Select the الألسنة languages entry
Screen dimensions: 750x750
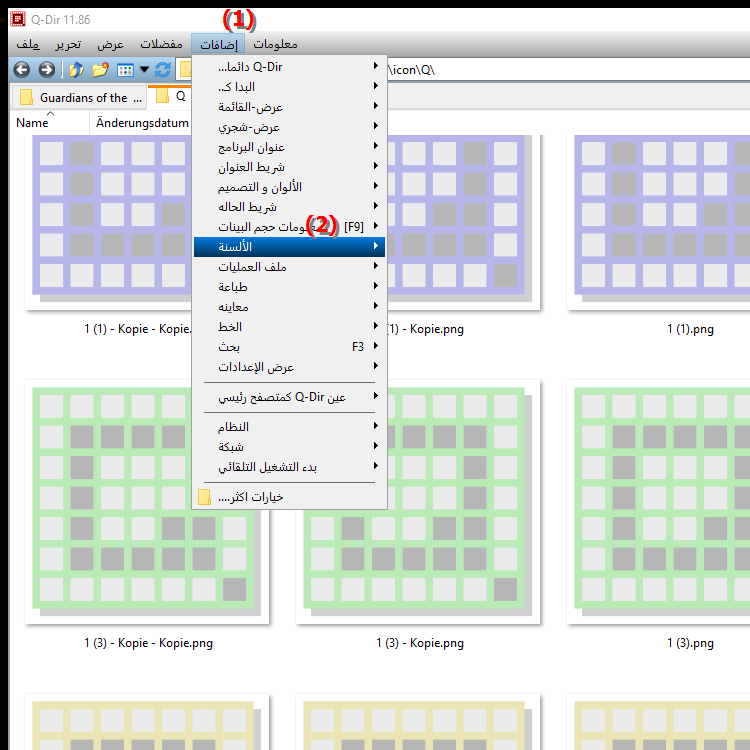coord(289,247)
